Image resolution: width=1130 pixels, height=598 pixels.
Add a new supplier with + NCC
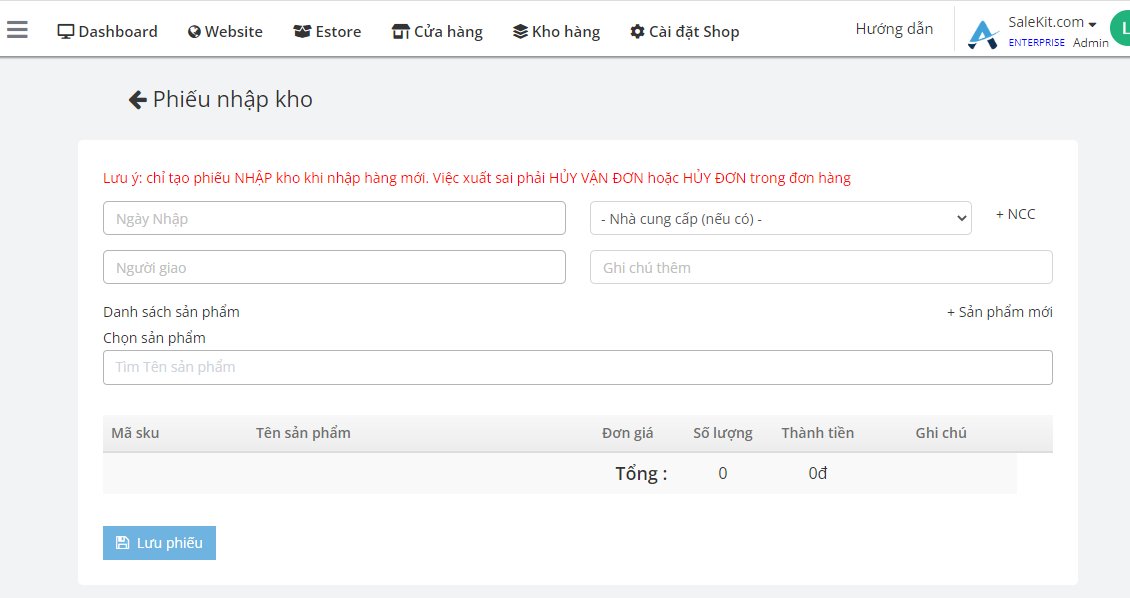pos(1015,214)
